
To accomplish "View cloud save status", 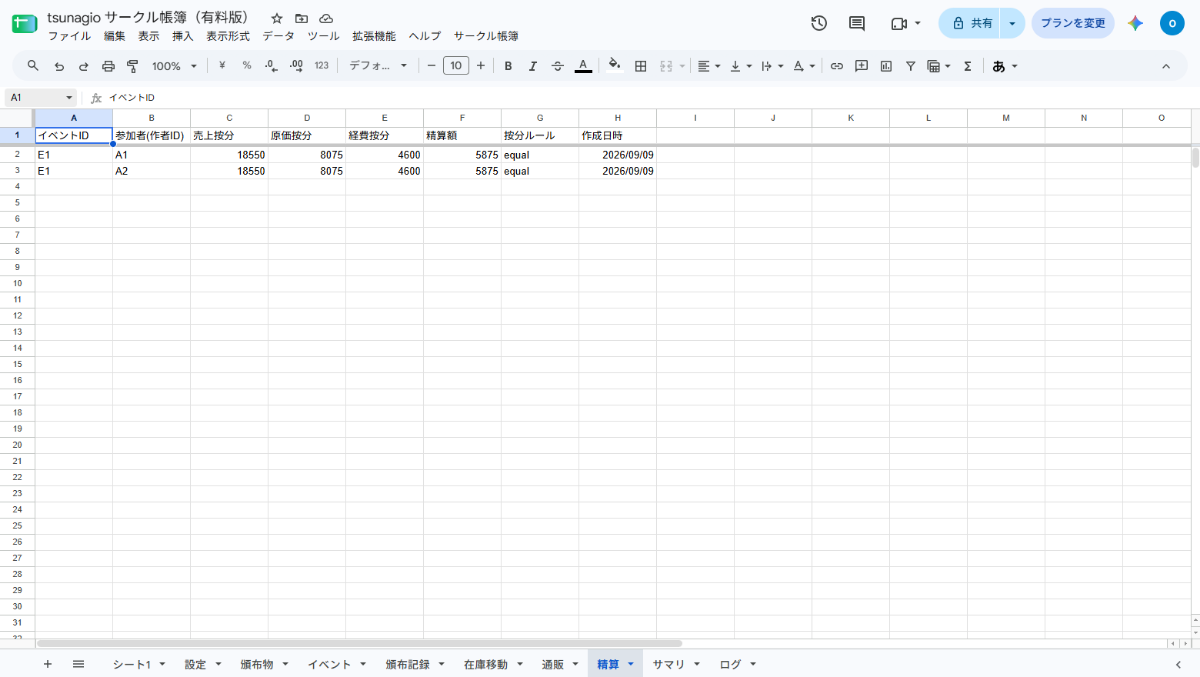I will (x=326, y=18).
